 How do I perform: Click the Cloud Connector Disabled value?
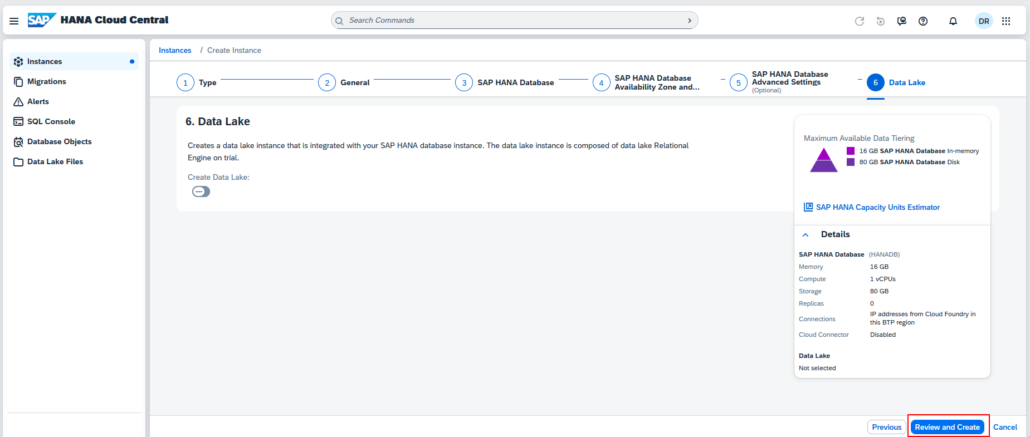tap(883, 334)
